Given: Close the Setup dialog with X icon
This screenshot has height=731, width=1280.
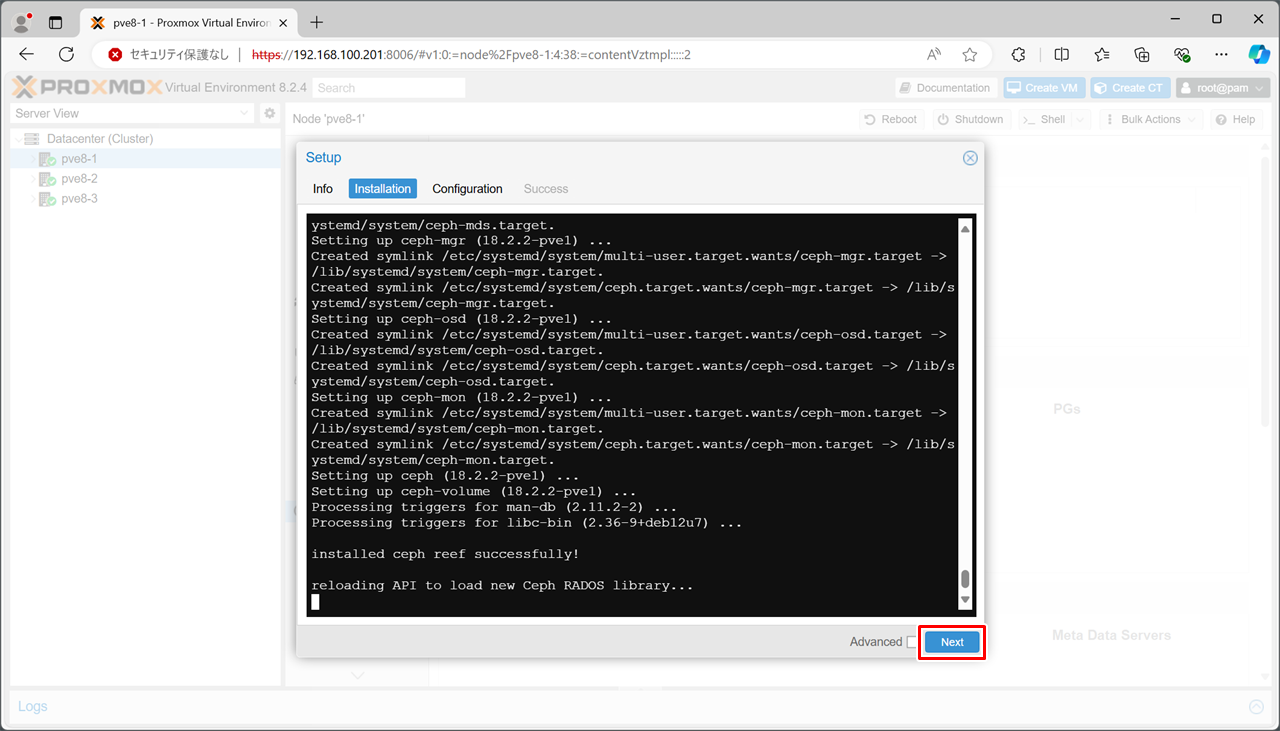Looking at the screenshot, I should point(969,158).
